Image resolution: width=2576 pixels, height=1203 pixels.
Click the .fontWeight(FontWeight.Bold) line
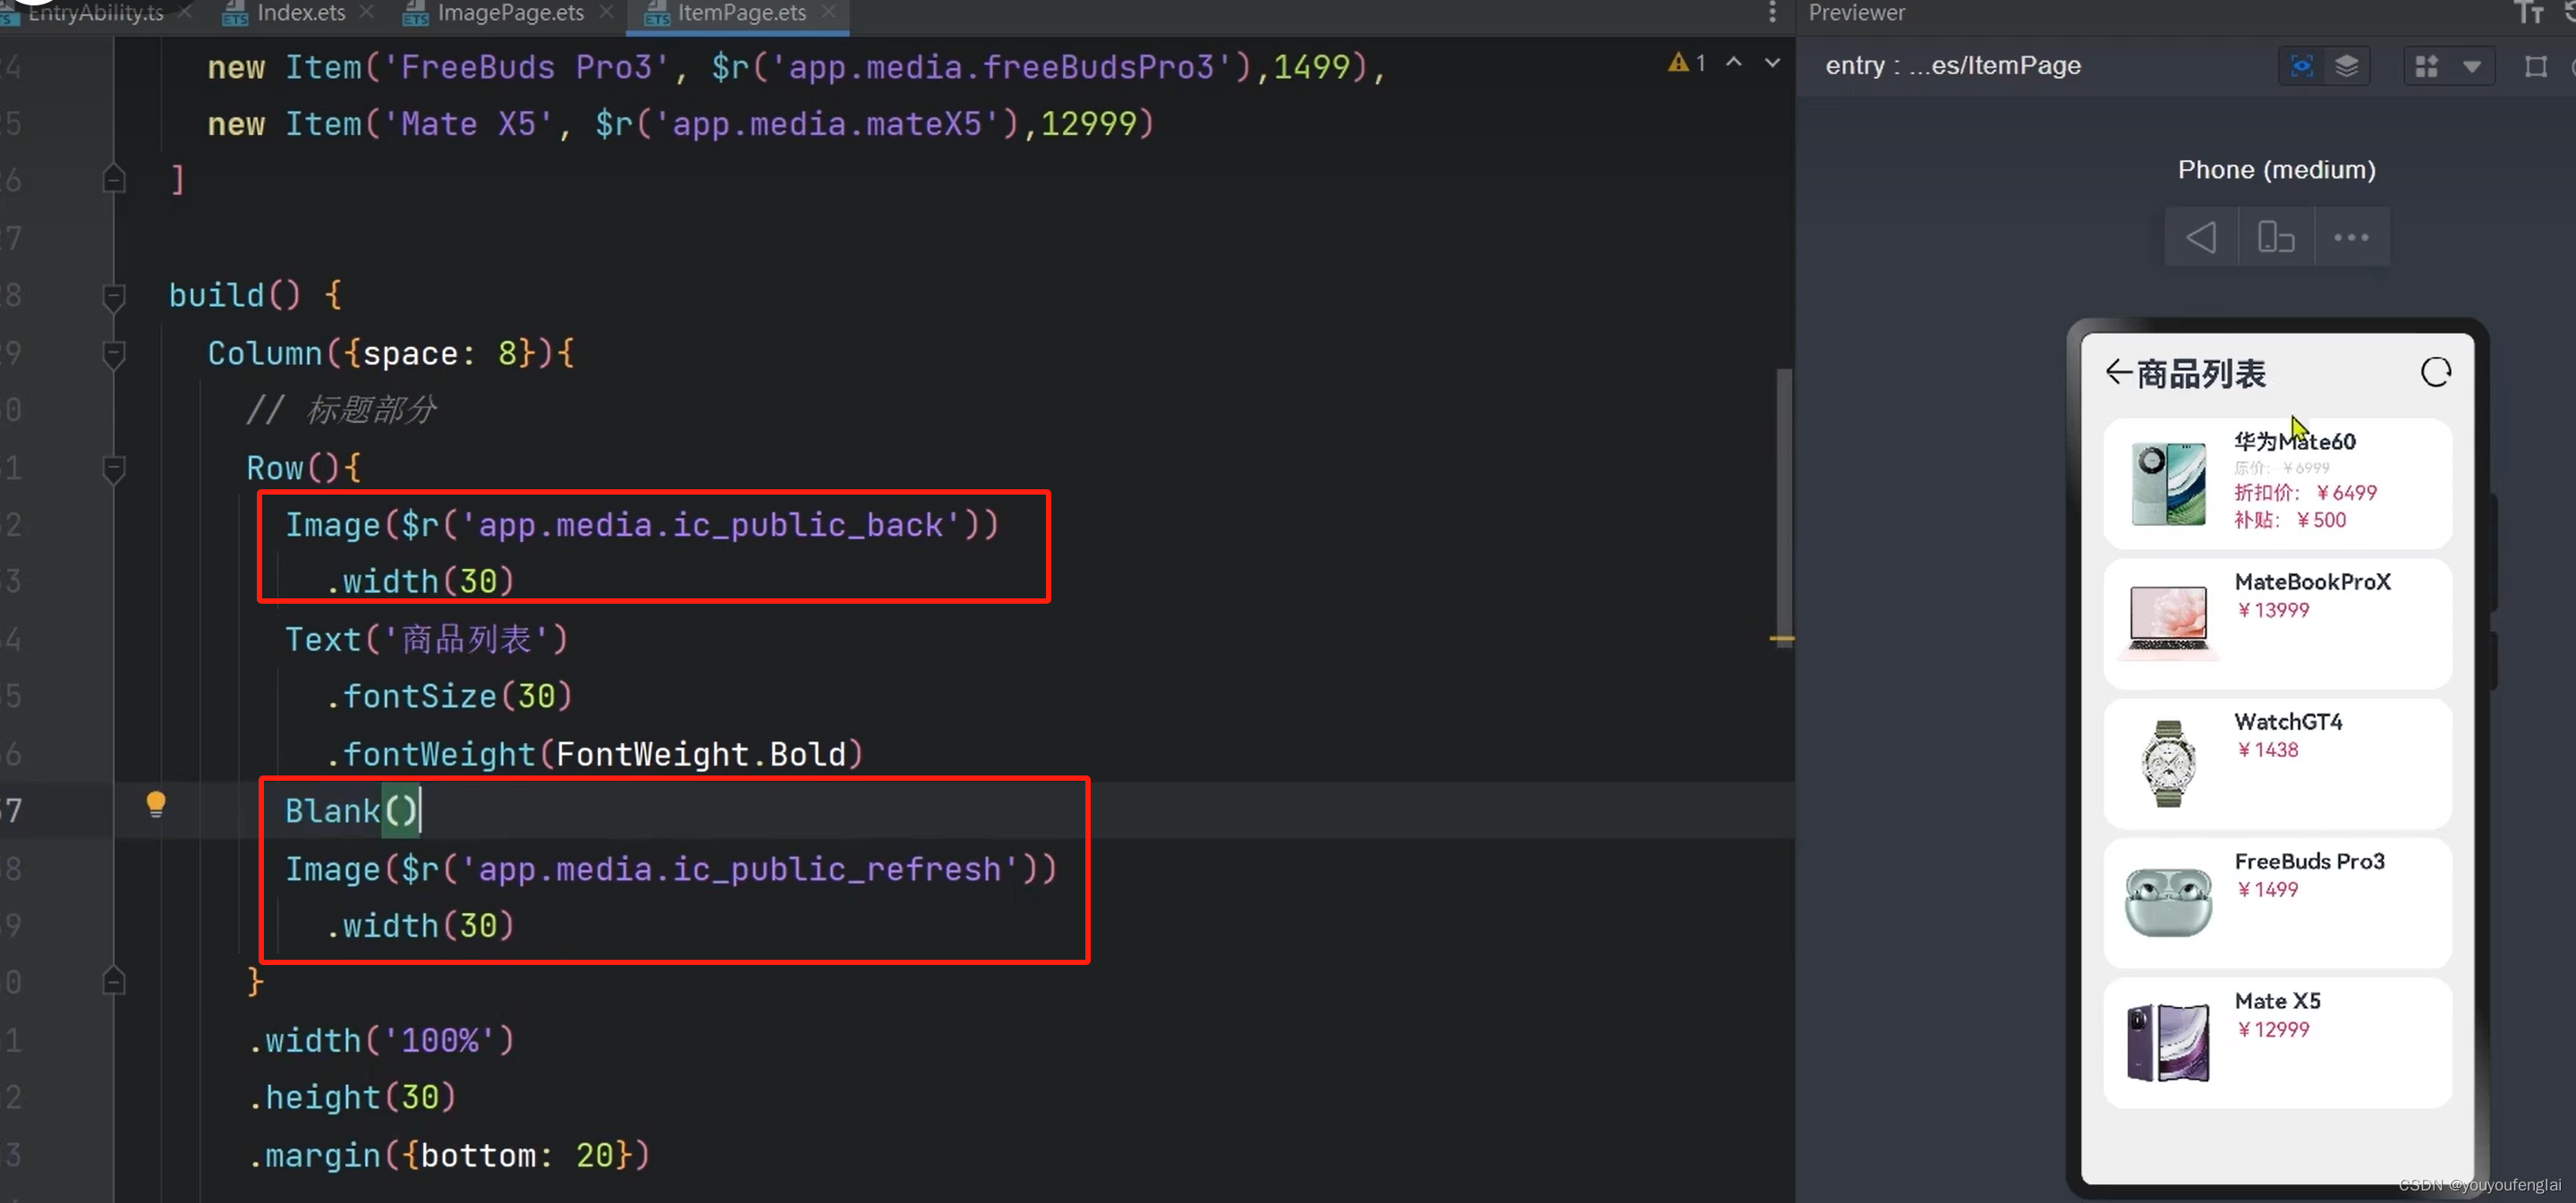(x=594, y=754)
